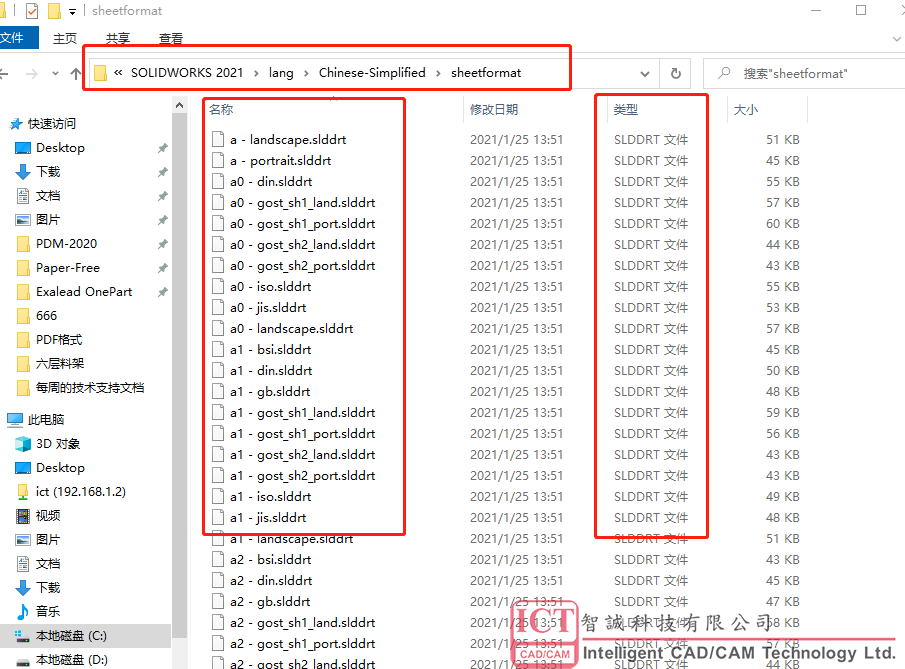
Task: Click the 本地磁盘 (C:) drive icon
Action: point(23,636)
